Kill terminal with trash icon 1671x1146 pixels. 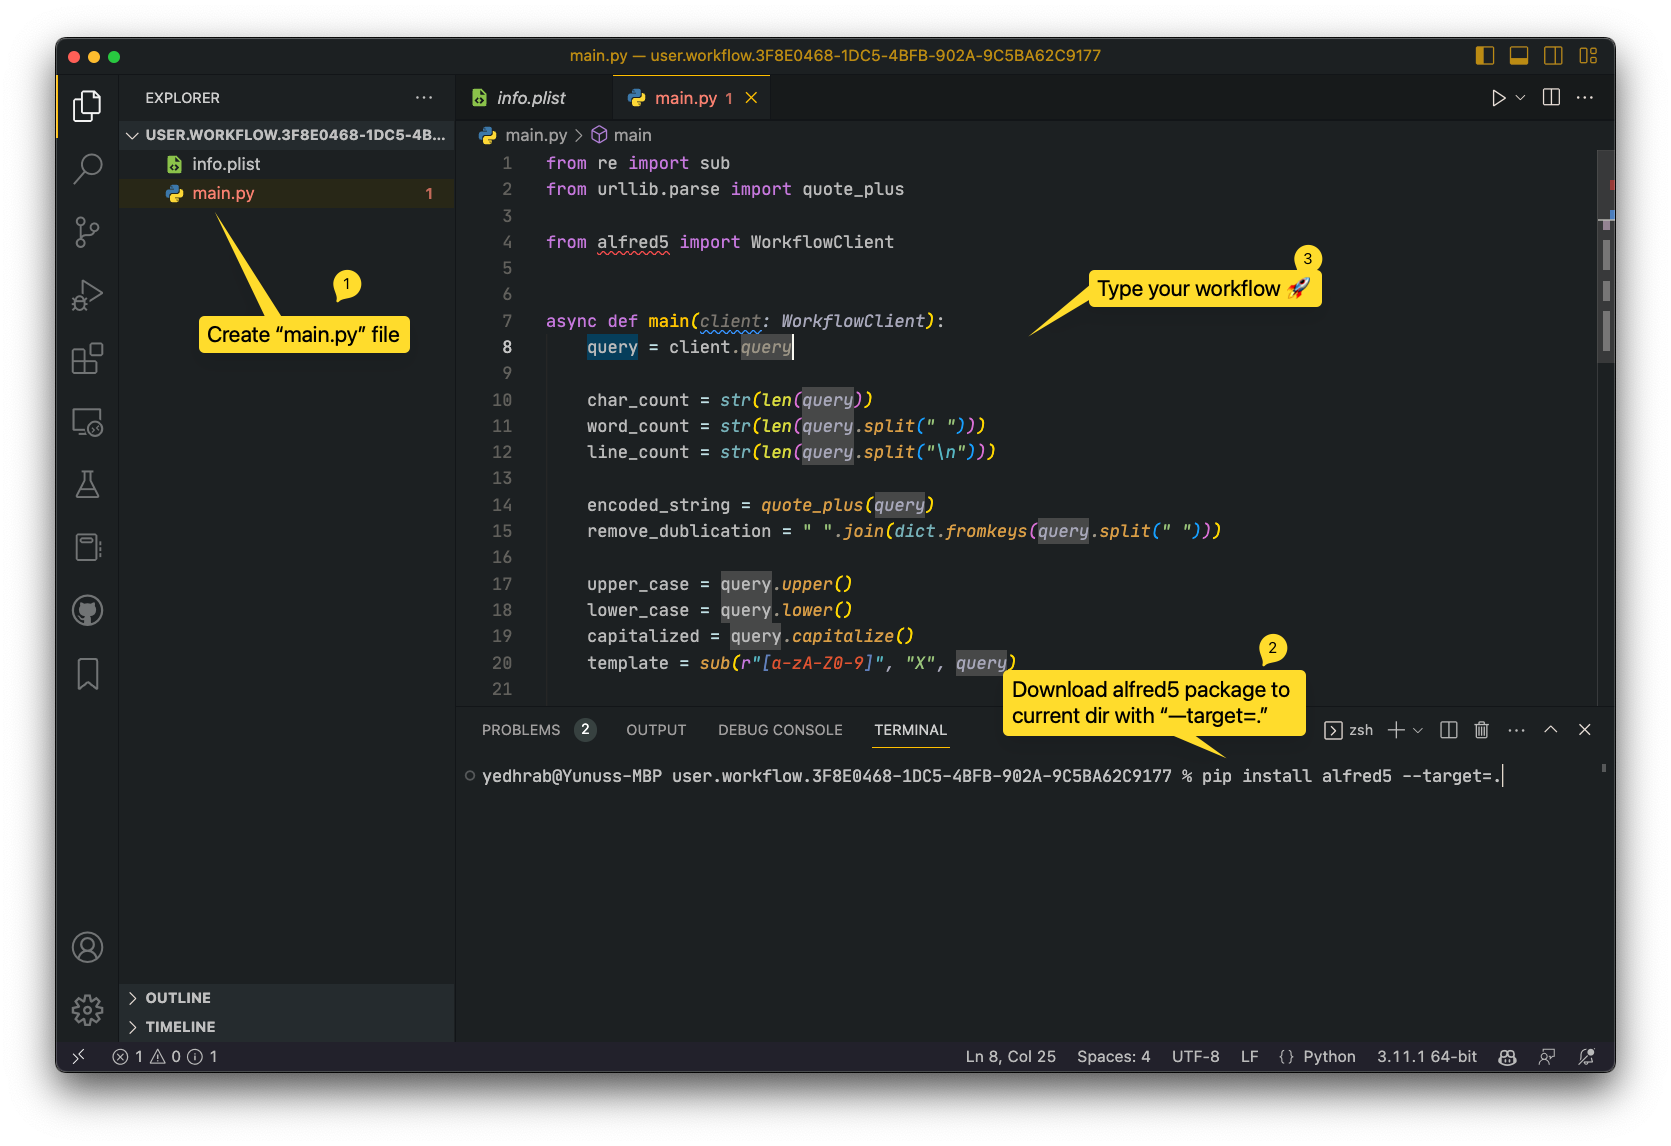pos(1482,730)
